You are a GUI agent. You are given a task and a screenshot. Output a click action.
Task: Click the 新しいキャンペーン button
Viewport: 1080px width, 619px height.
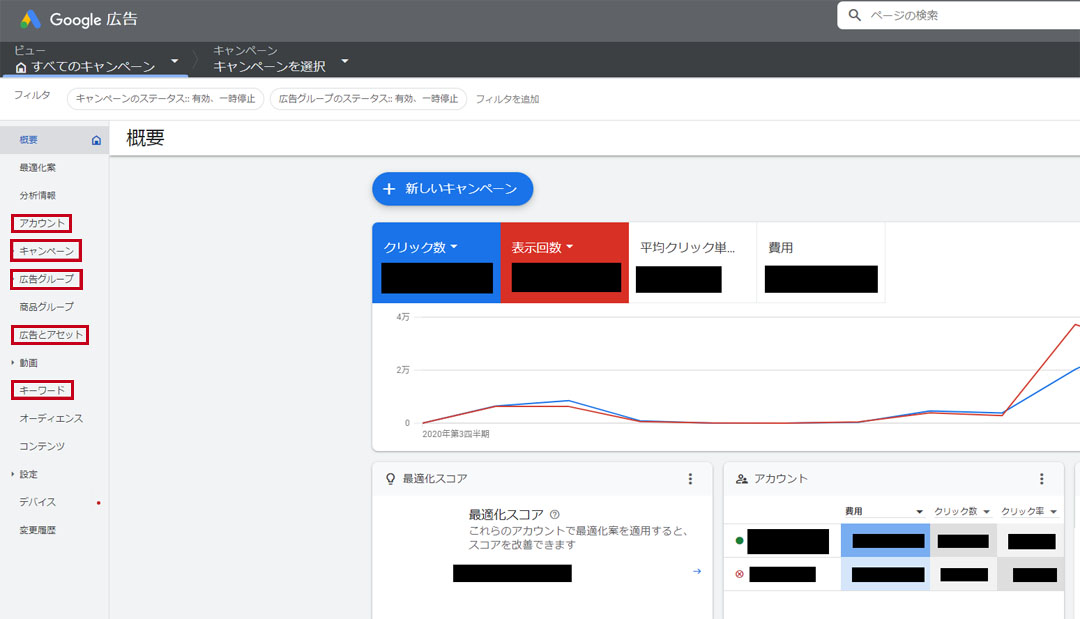452,189
